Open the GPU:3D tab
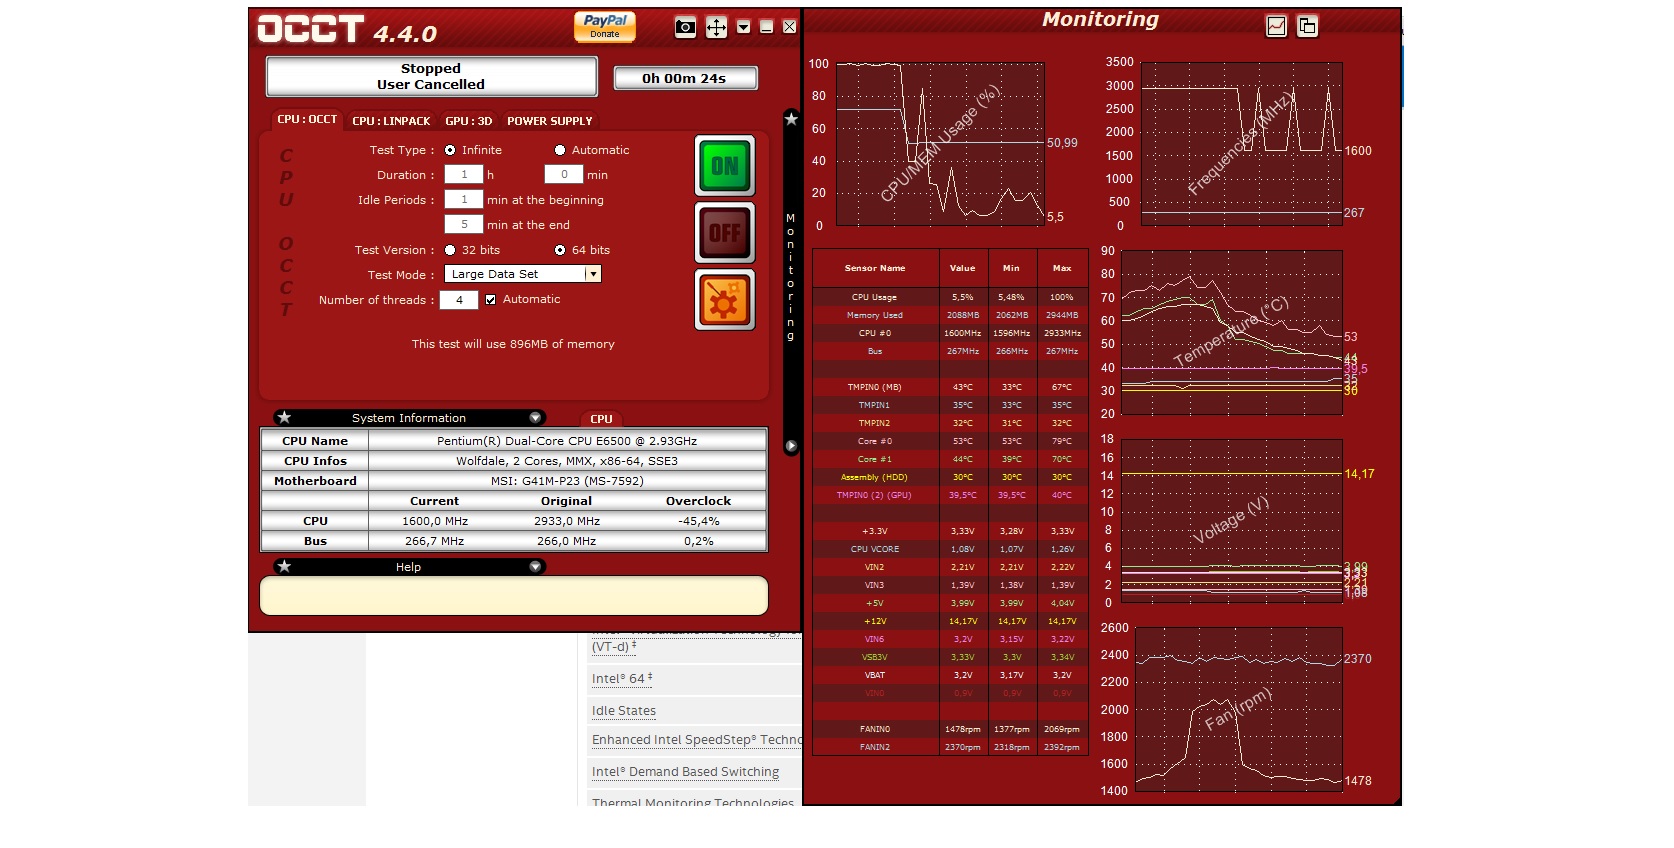1674x848 pixels. coord(469,121)
